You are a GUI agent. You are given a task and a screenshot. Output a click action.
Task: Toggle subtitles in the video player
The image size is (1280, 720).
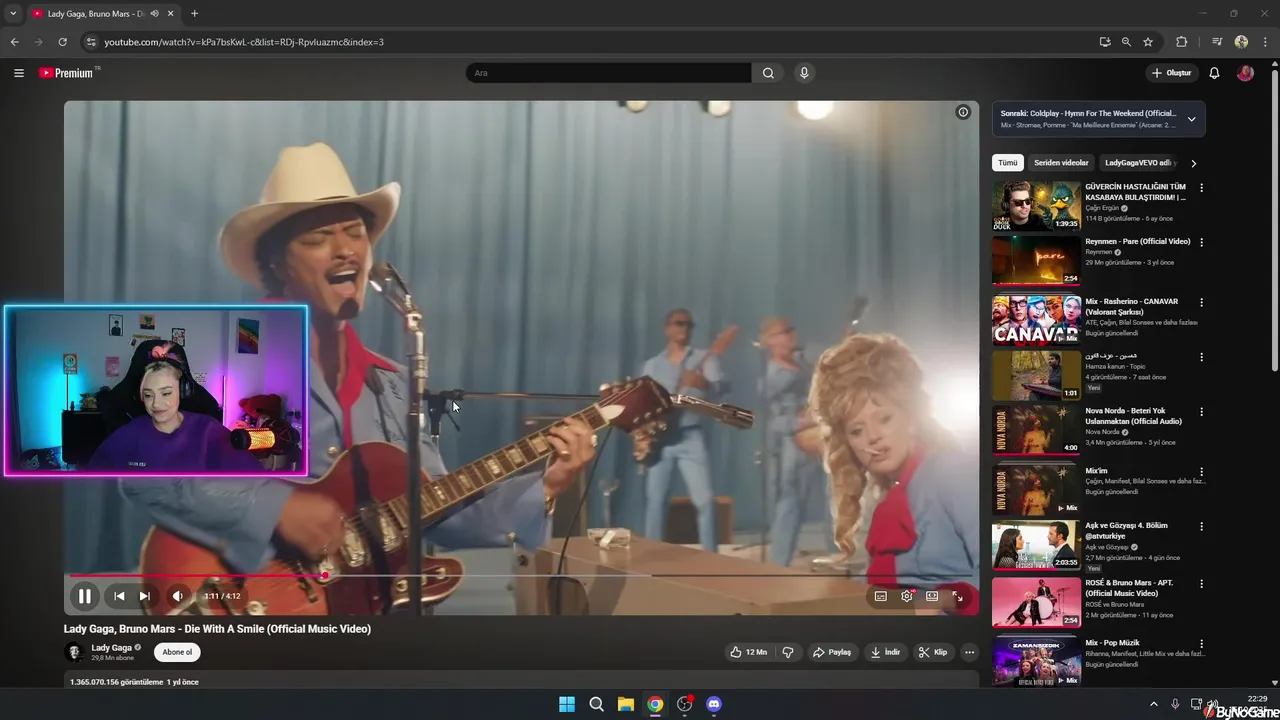point(880,596)
